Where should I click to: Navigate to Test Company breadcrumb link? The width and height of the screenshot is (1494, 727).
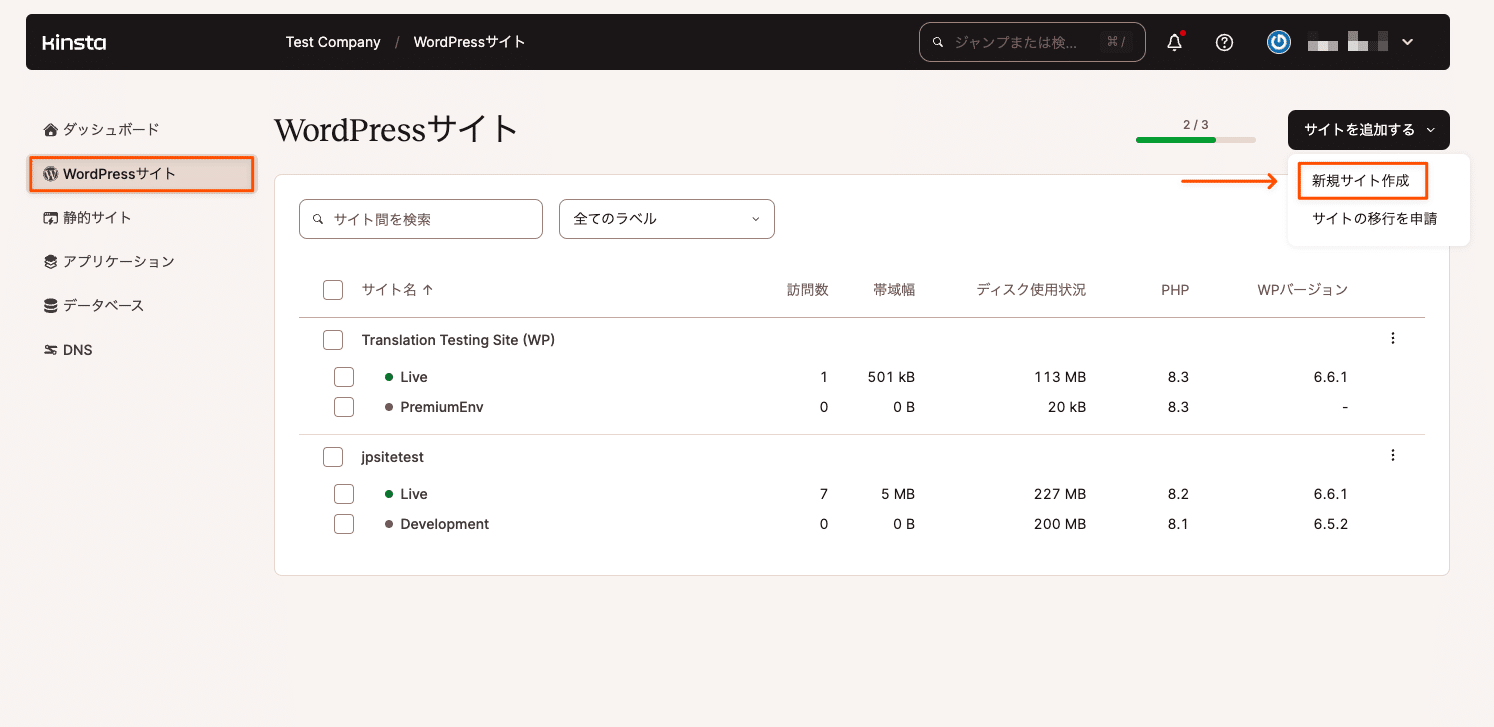(332, 42)
